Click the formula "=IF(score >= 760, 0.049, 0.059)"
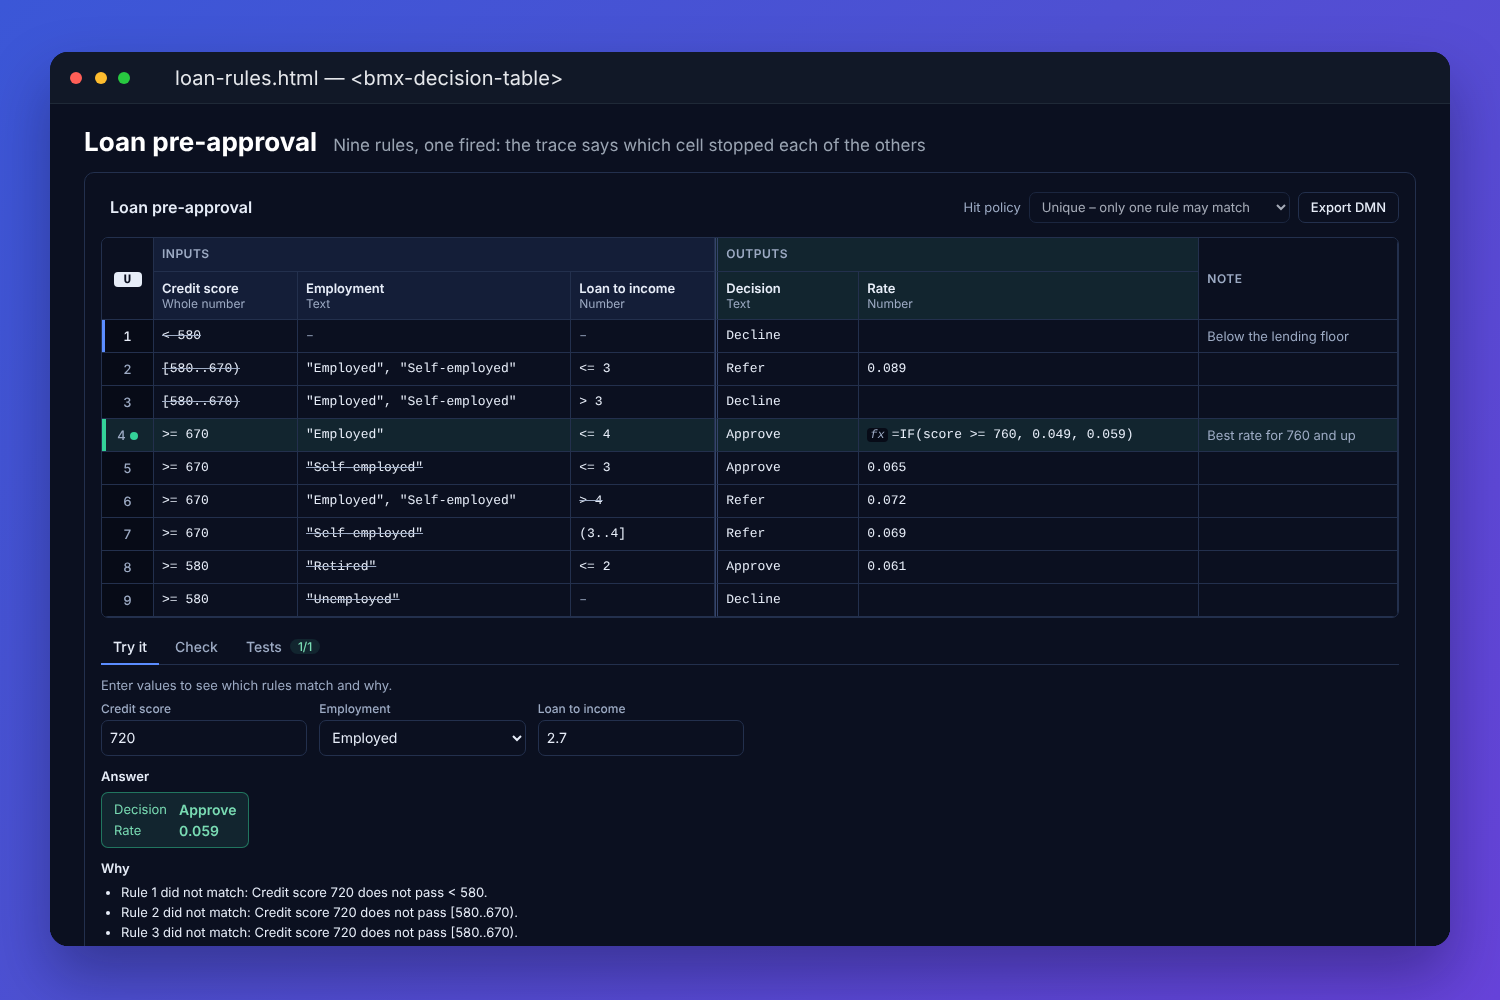The height and width of the screenshot is (1000, 1500). tap(1012, 434)
